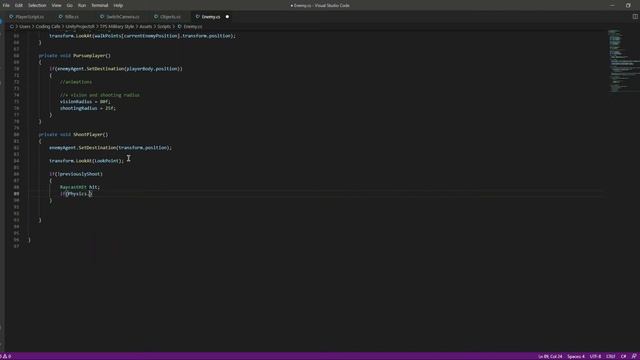Place cursor on the PursuePlayer() method line
640x360 pixels.
tap(75, 56)
